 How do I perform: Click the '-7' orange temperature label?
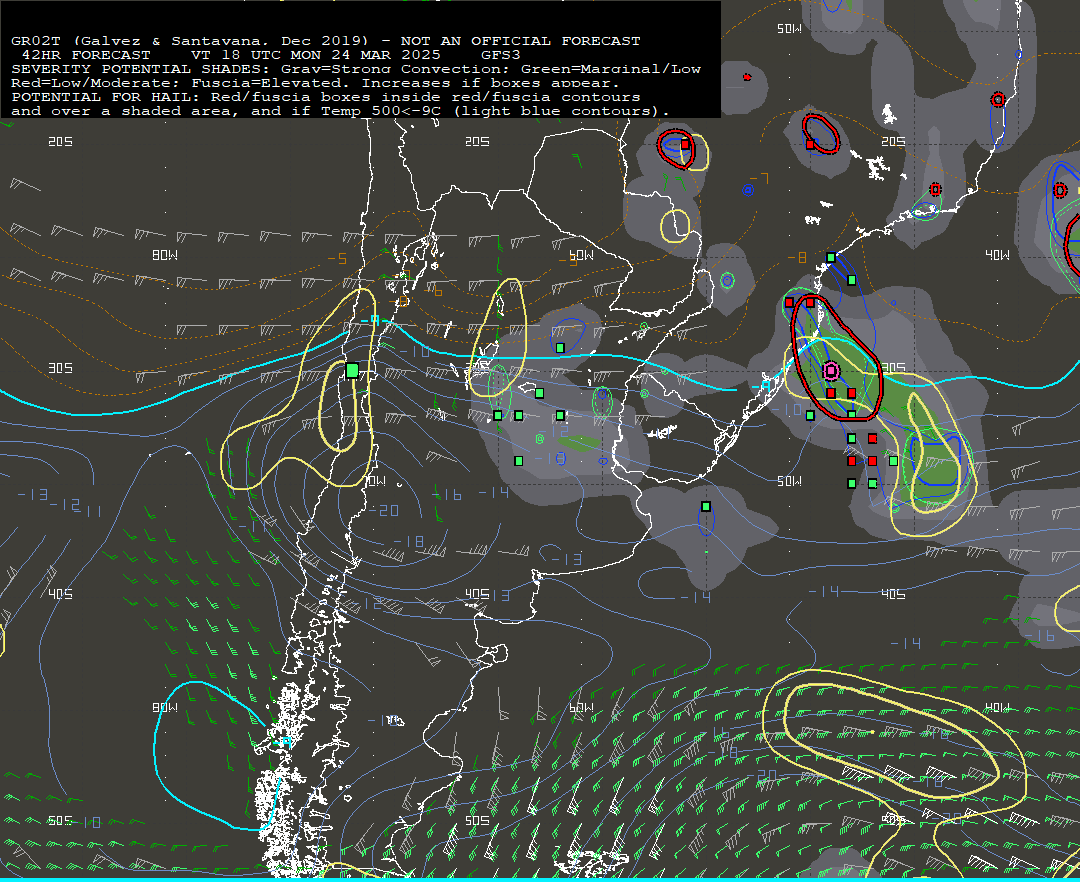point(758,179)
